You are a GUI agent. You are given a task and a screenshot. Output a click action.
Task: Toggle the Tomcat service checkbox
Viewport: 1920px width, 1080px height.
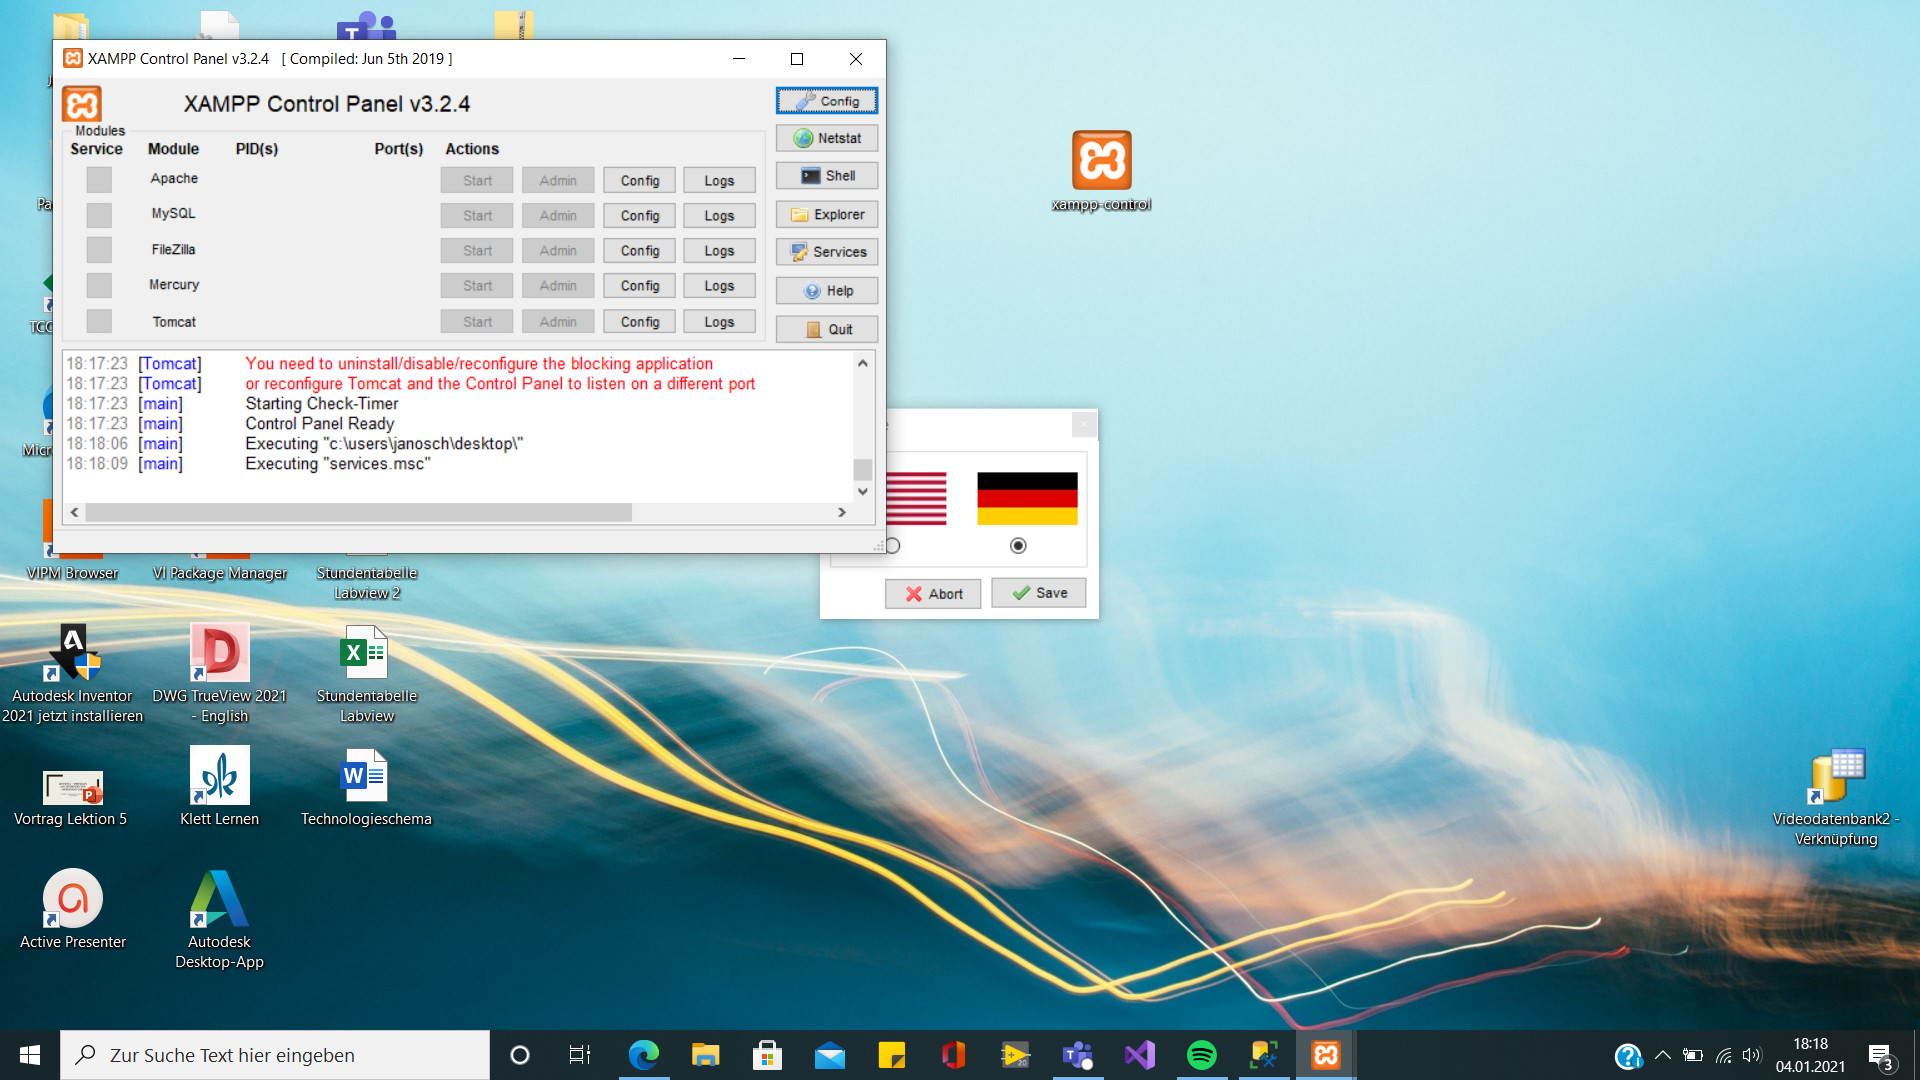pos(99,321)
